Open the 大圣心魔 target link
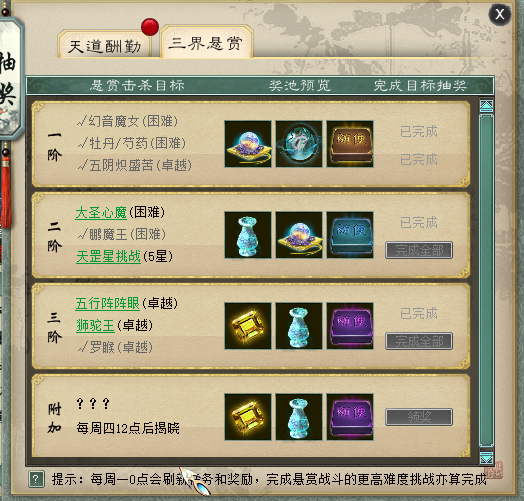524x501 pixels. pyautogui.click(x=101, y=213)
